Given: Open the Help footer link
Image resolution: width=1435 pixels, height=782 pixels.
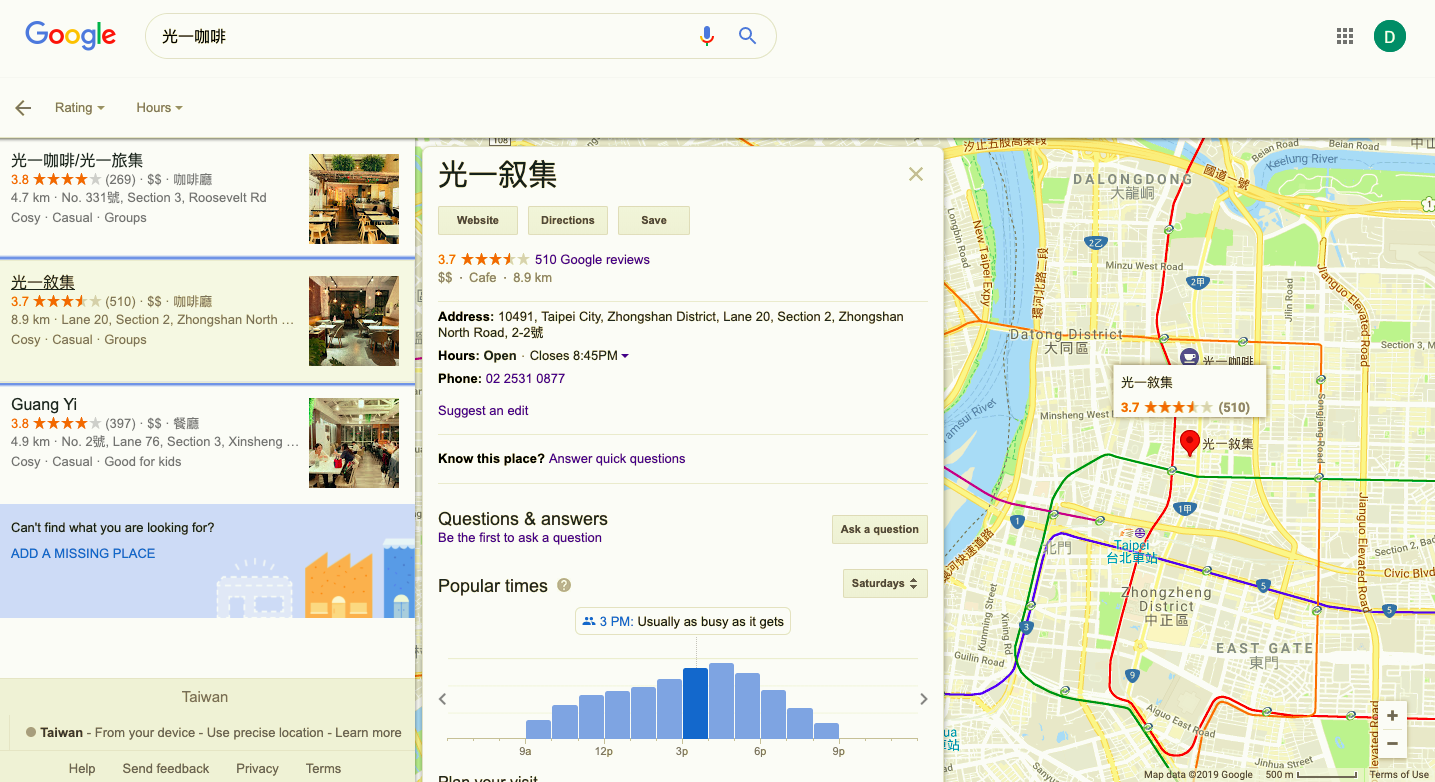Looking at the screenshot, I should click(x=82, y=769).
